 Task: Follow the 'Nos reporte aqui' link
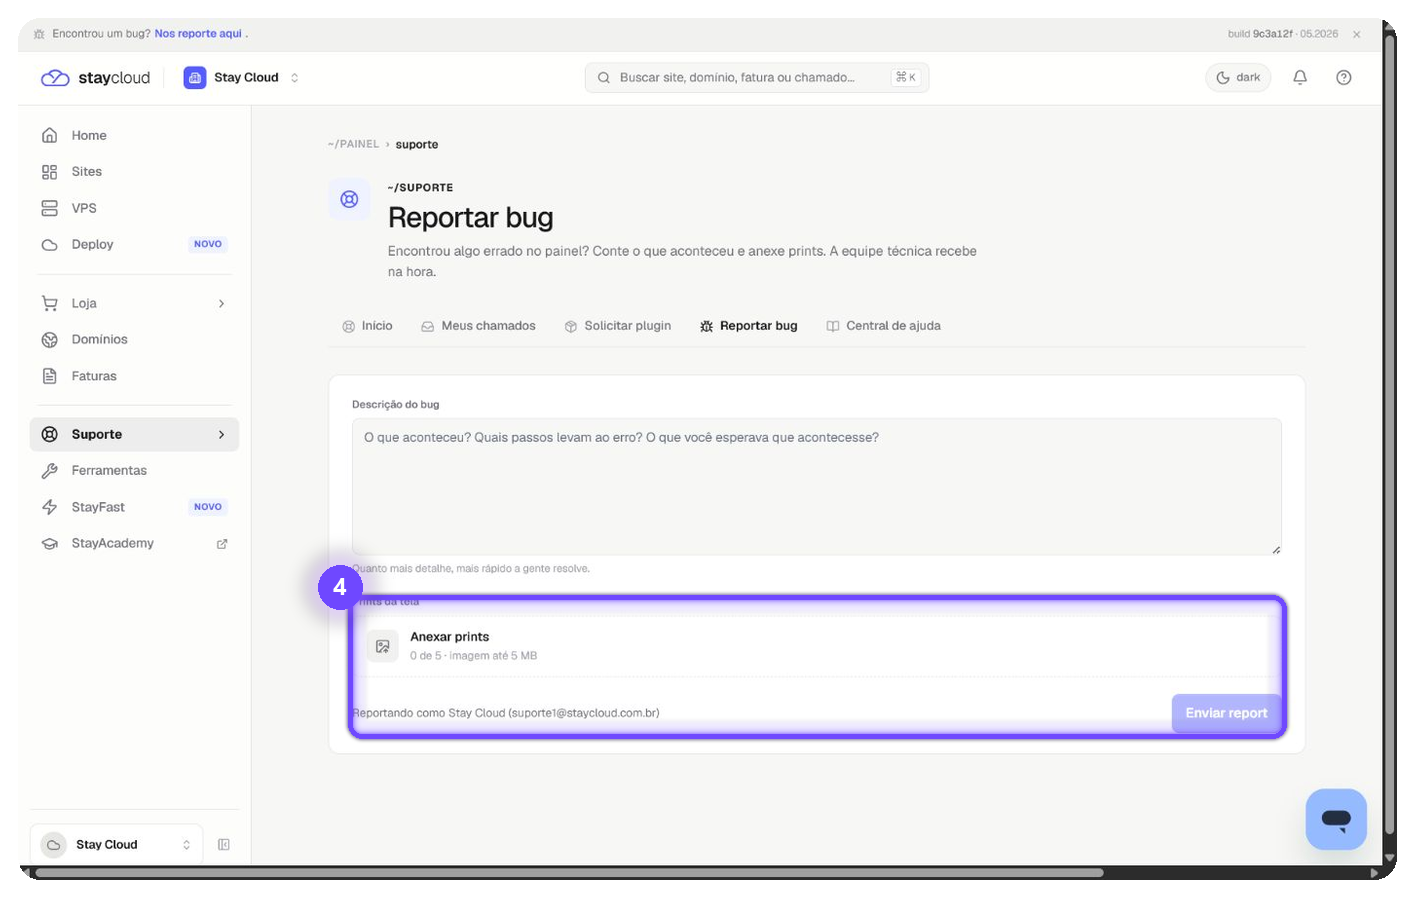pos(198,34)
